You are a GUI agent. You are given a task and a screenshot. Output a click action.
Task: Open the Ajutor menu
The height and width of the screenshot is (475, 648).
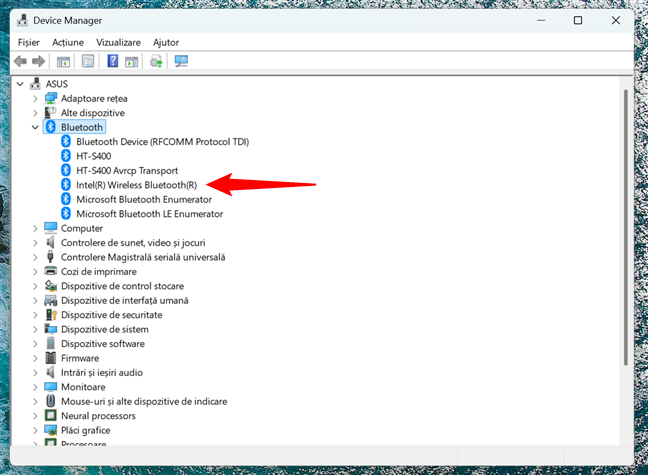tap(166, 43)
